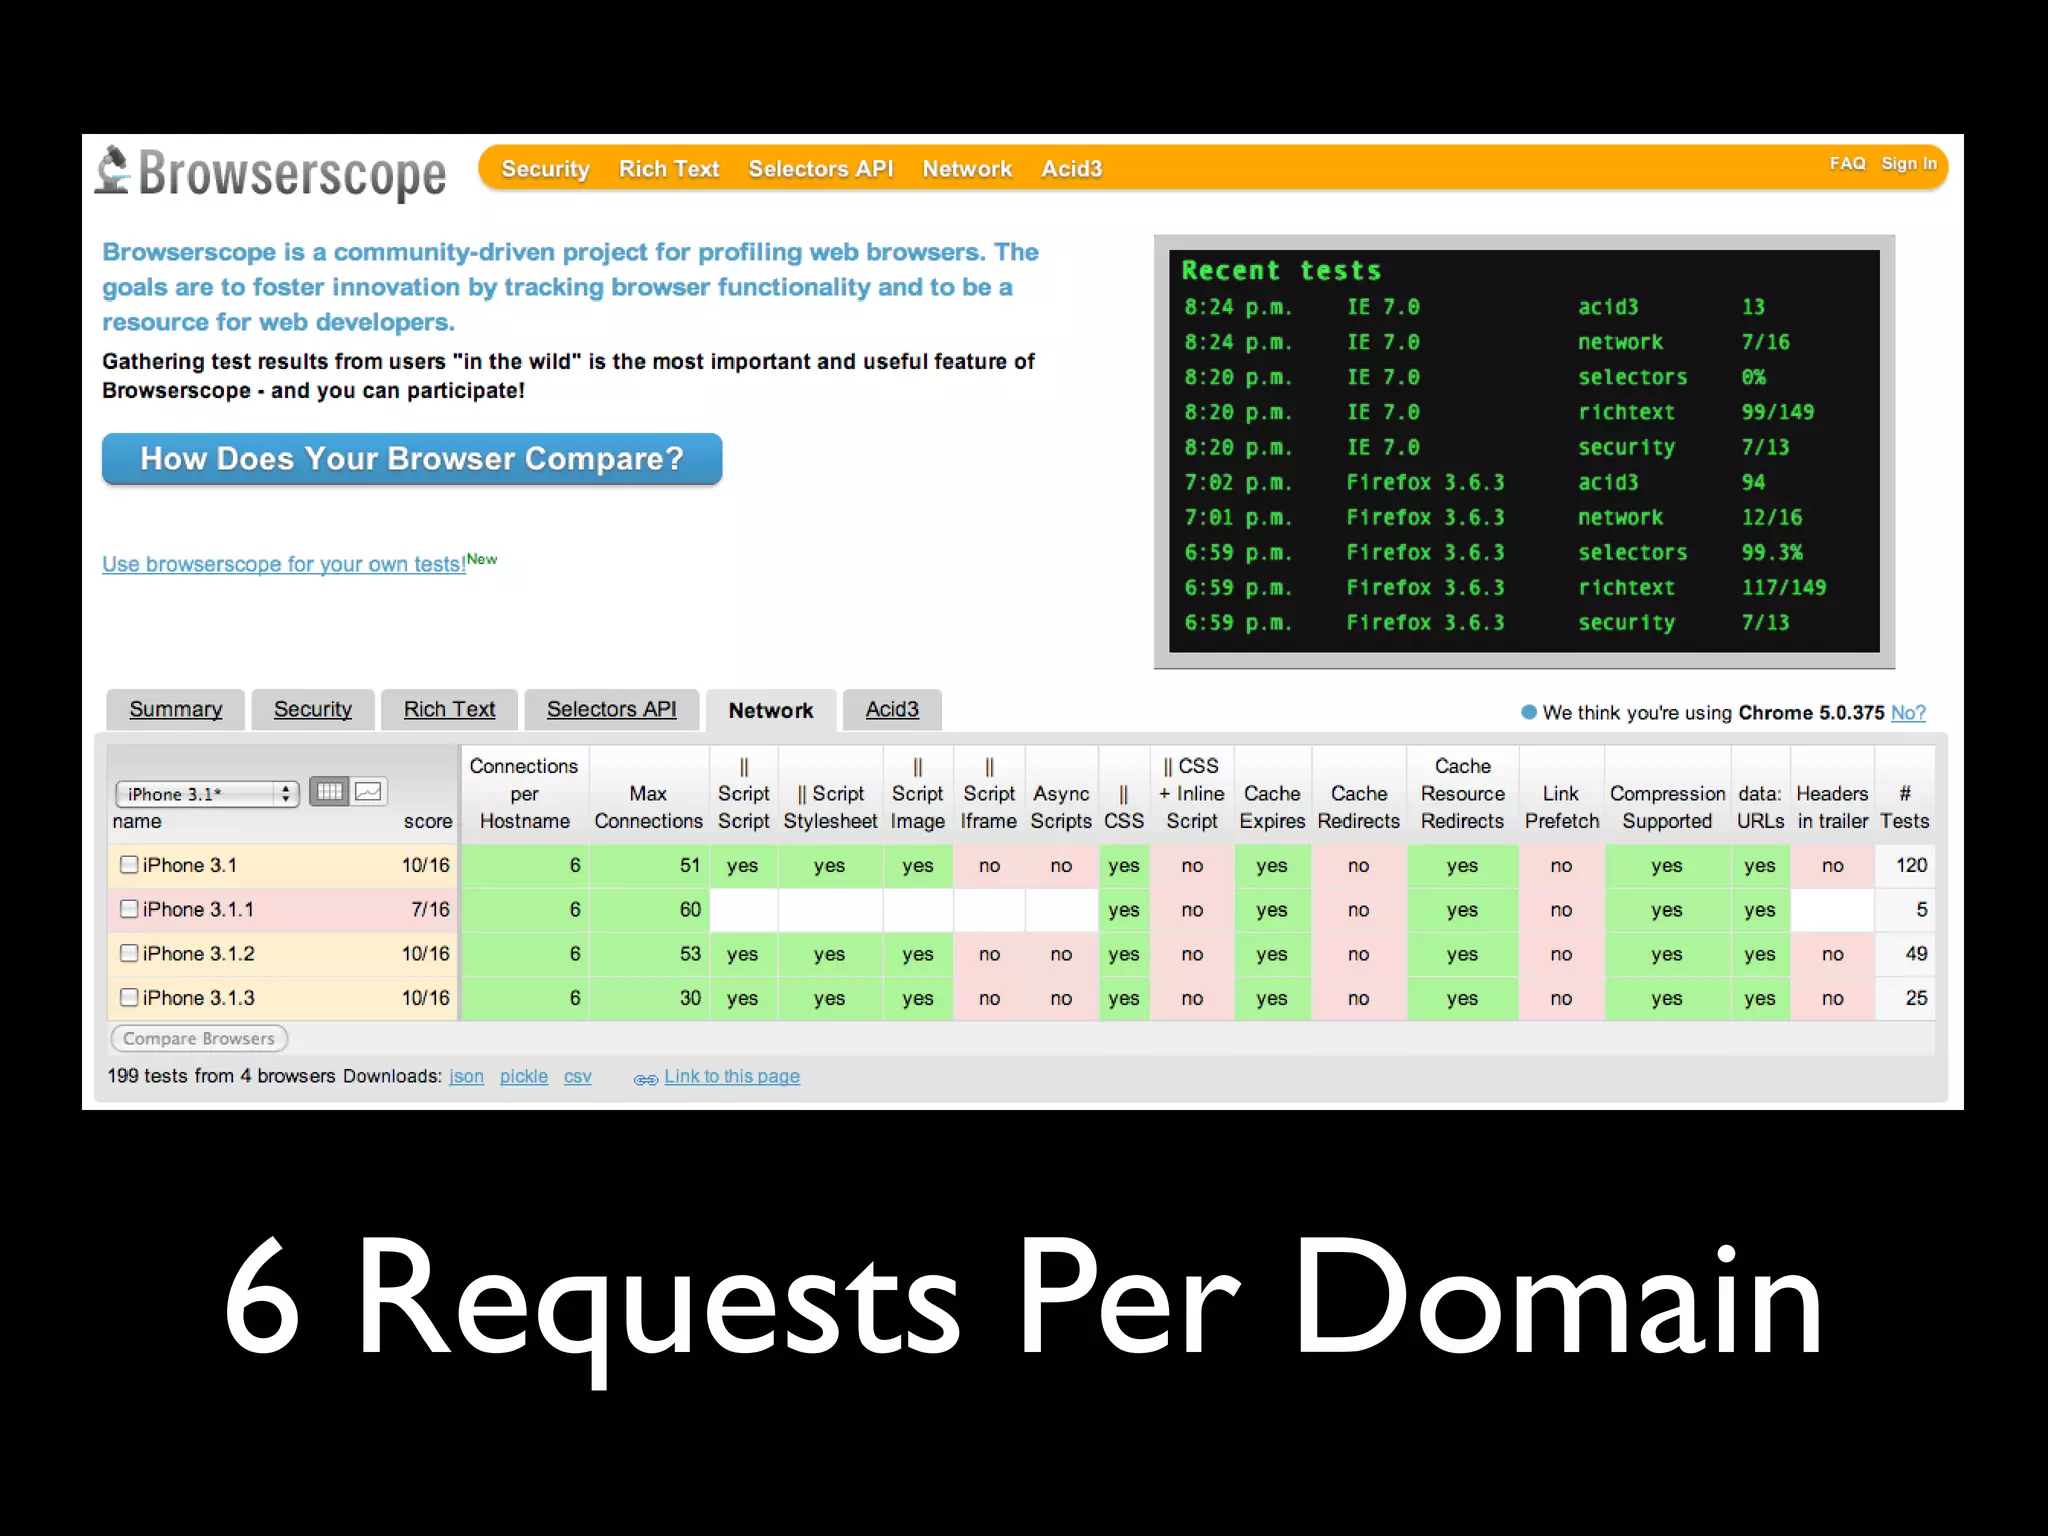The image size is (2048, 1536).
Task: Open the FAQ link
Action: pyautogui.click(x=1847, y=163)
